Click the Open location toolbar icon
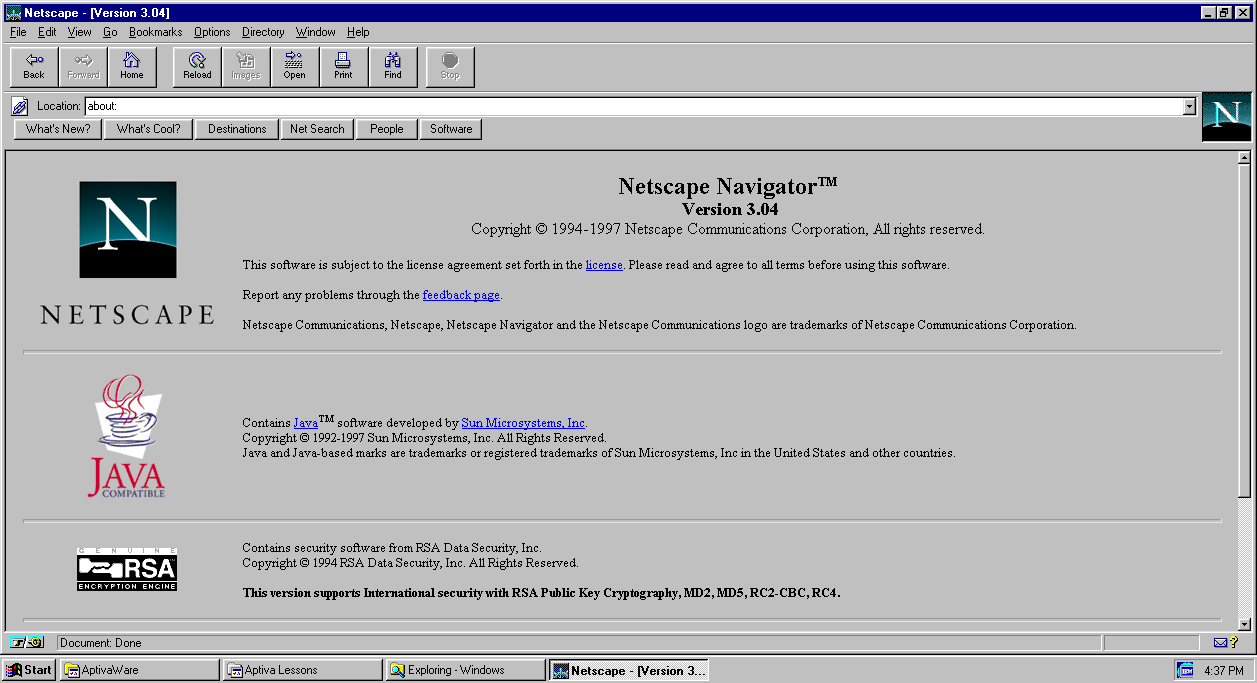 coord(294,66)
